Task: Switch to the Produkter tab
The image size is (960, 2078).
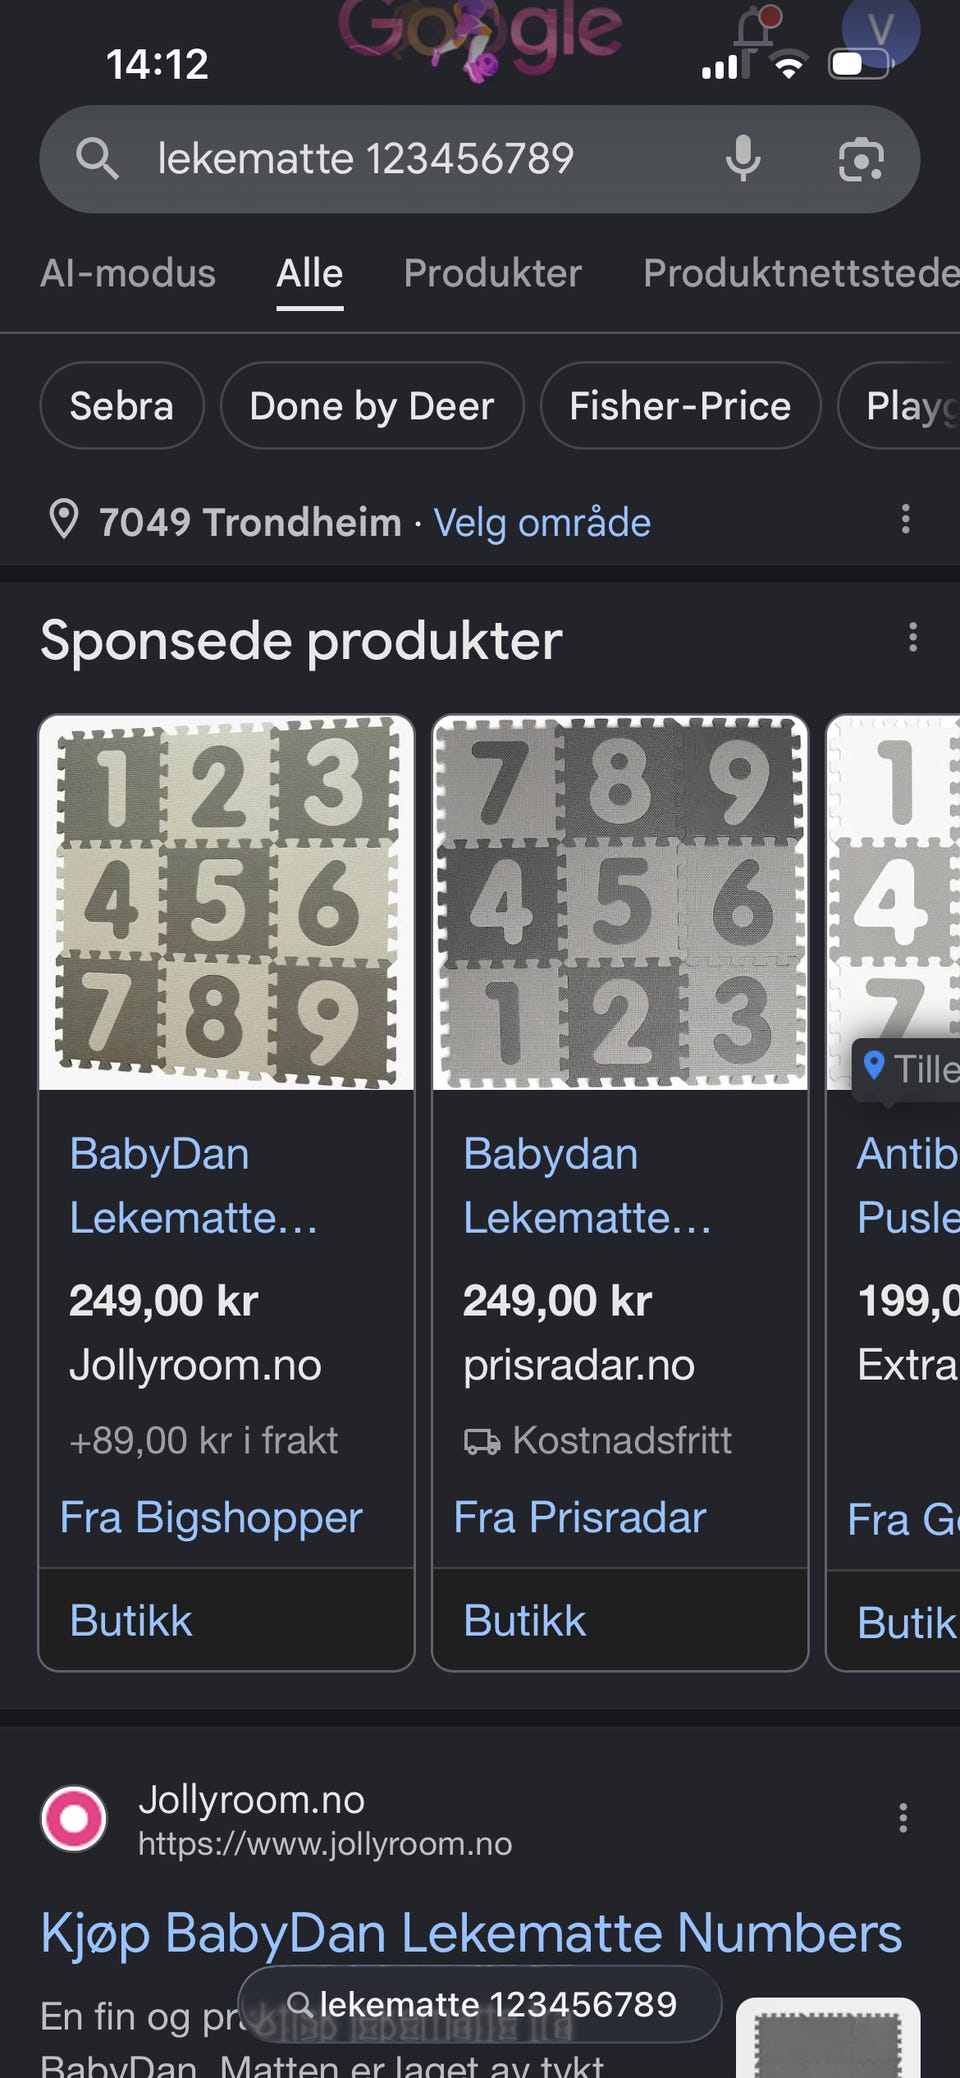Action: pos(492,273)
